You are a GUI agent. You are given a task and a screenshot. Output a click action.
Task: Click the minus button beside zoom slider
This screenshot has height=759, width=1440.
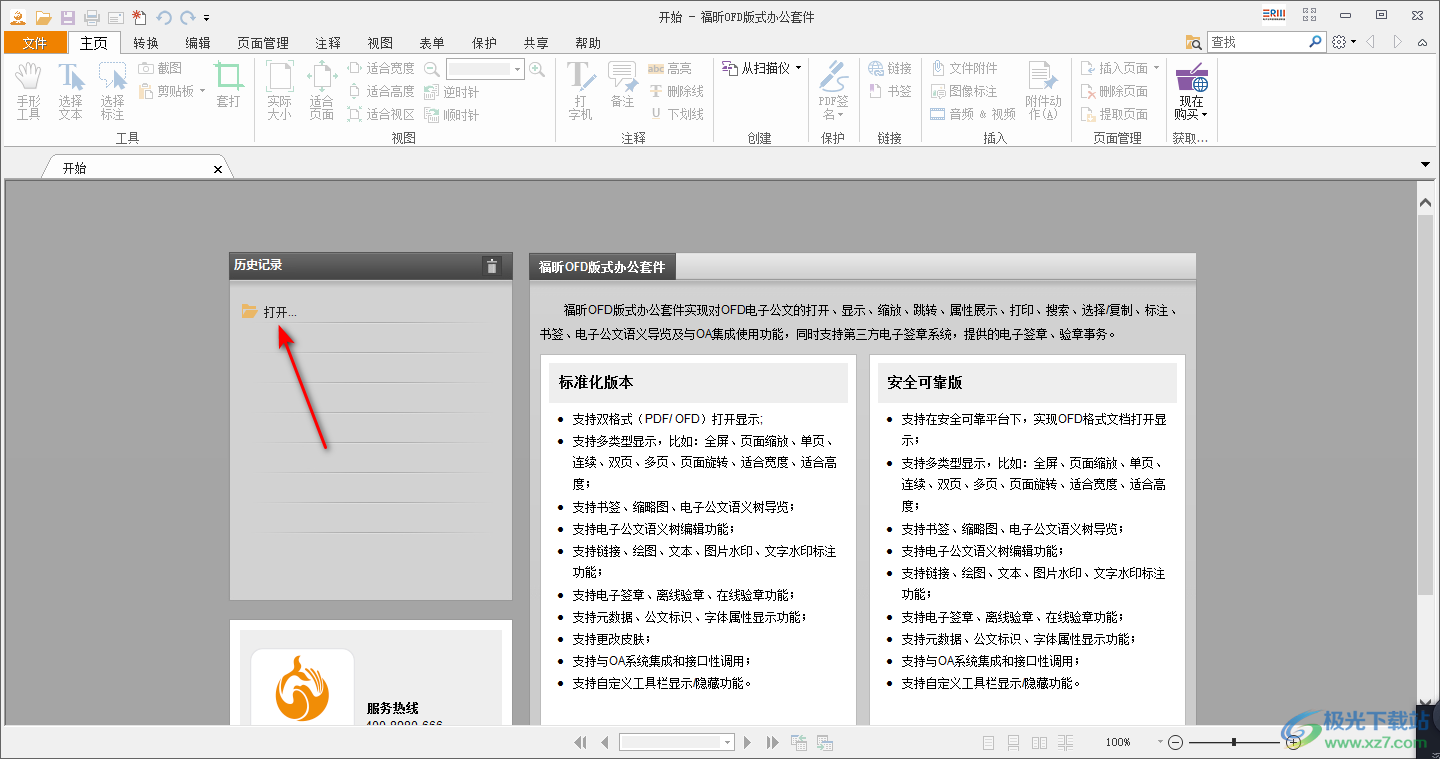tap(1176, 742)
